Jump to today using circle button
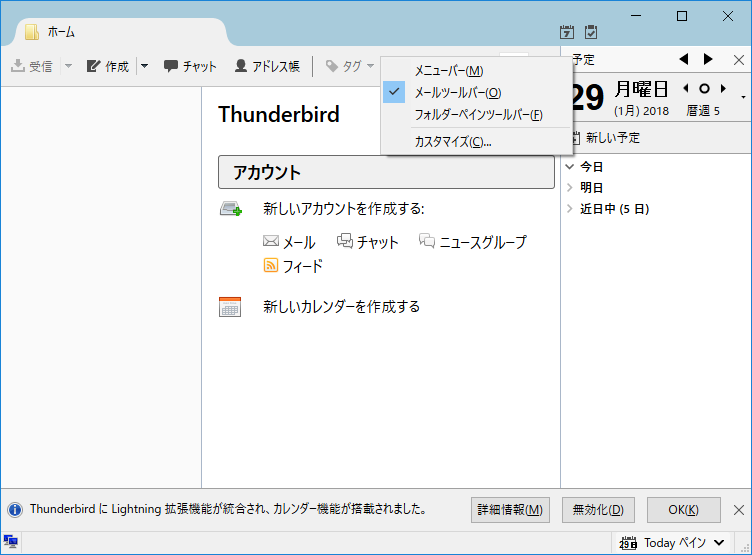The height and width of the screenshot is (555, 752). point(704,88)
